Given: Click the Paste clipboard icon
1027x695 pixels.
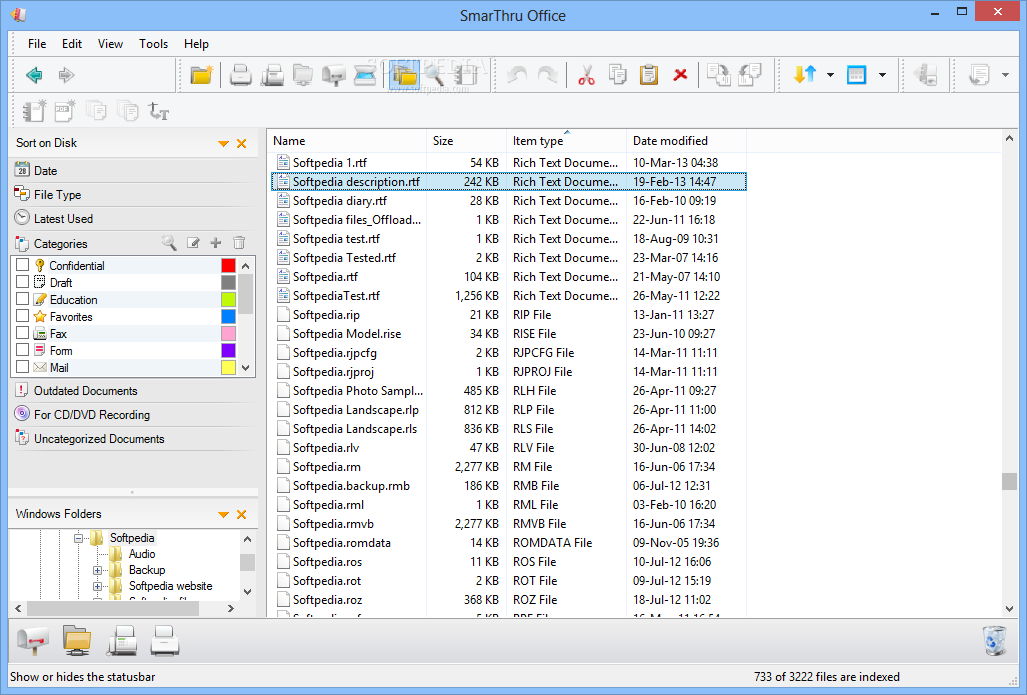Looking at the screenshot, I should [x=649, y=75].
